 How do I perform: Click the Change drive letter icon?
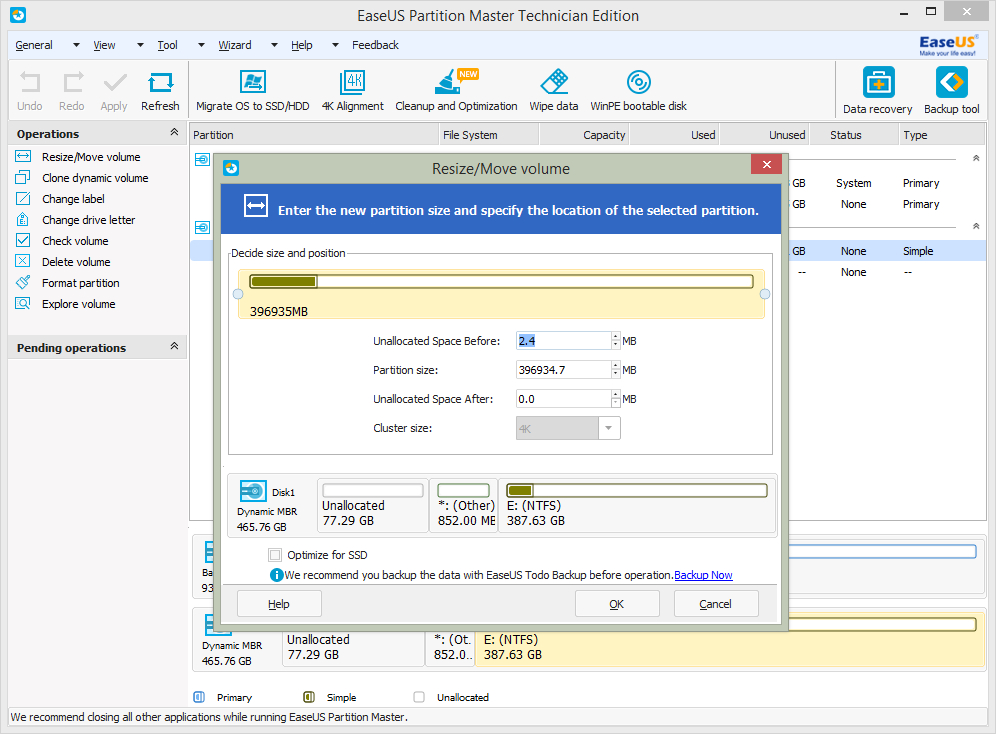click(x=23, y=219)
